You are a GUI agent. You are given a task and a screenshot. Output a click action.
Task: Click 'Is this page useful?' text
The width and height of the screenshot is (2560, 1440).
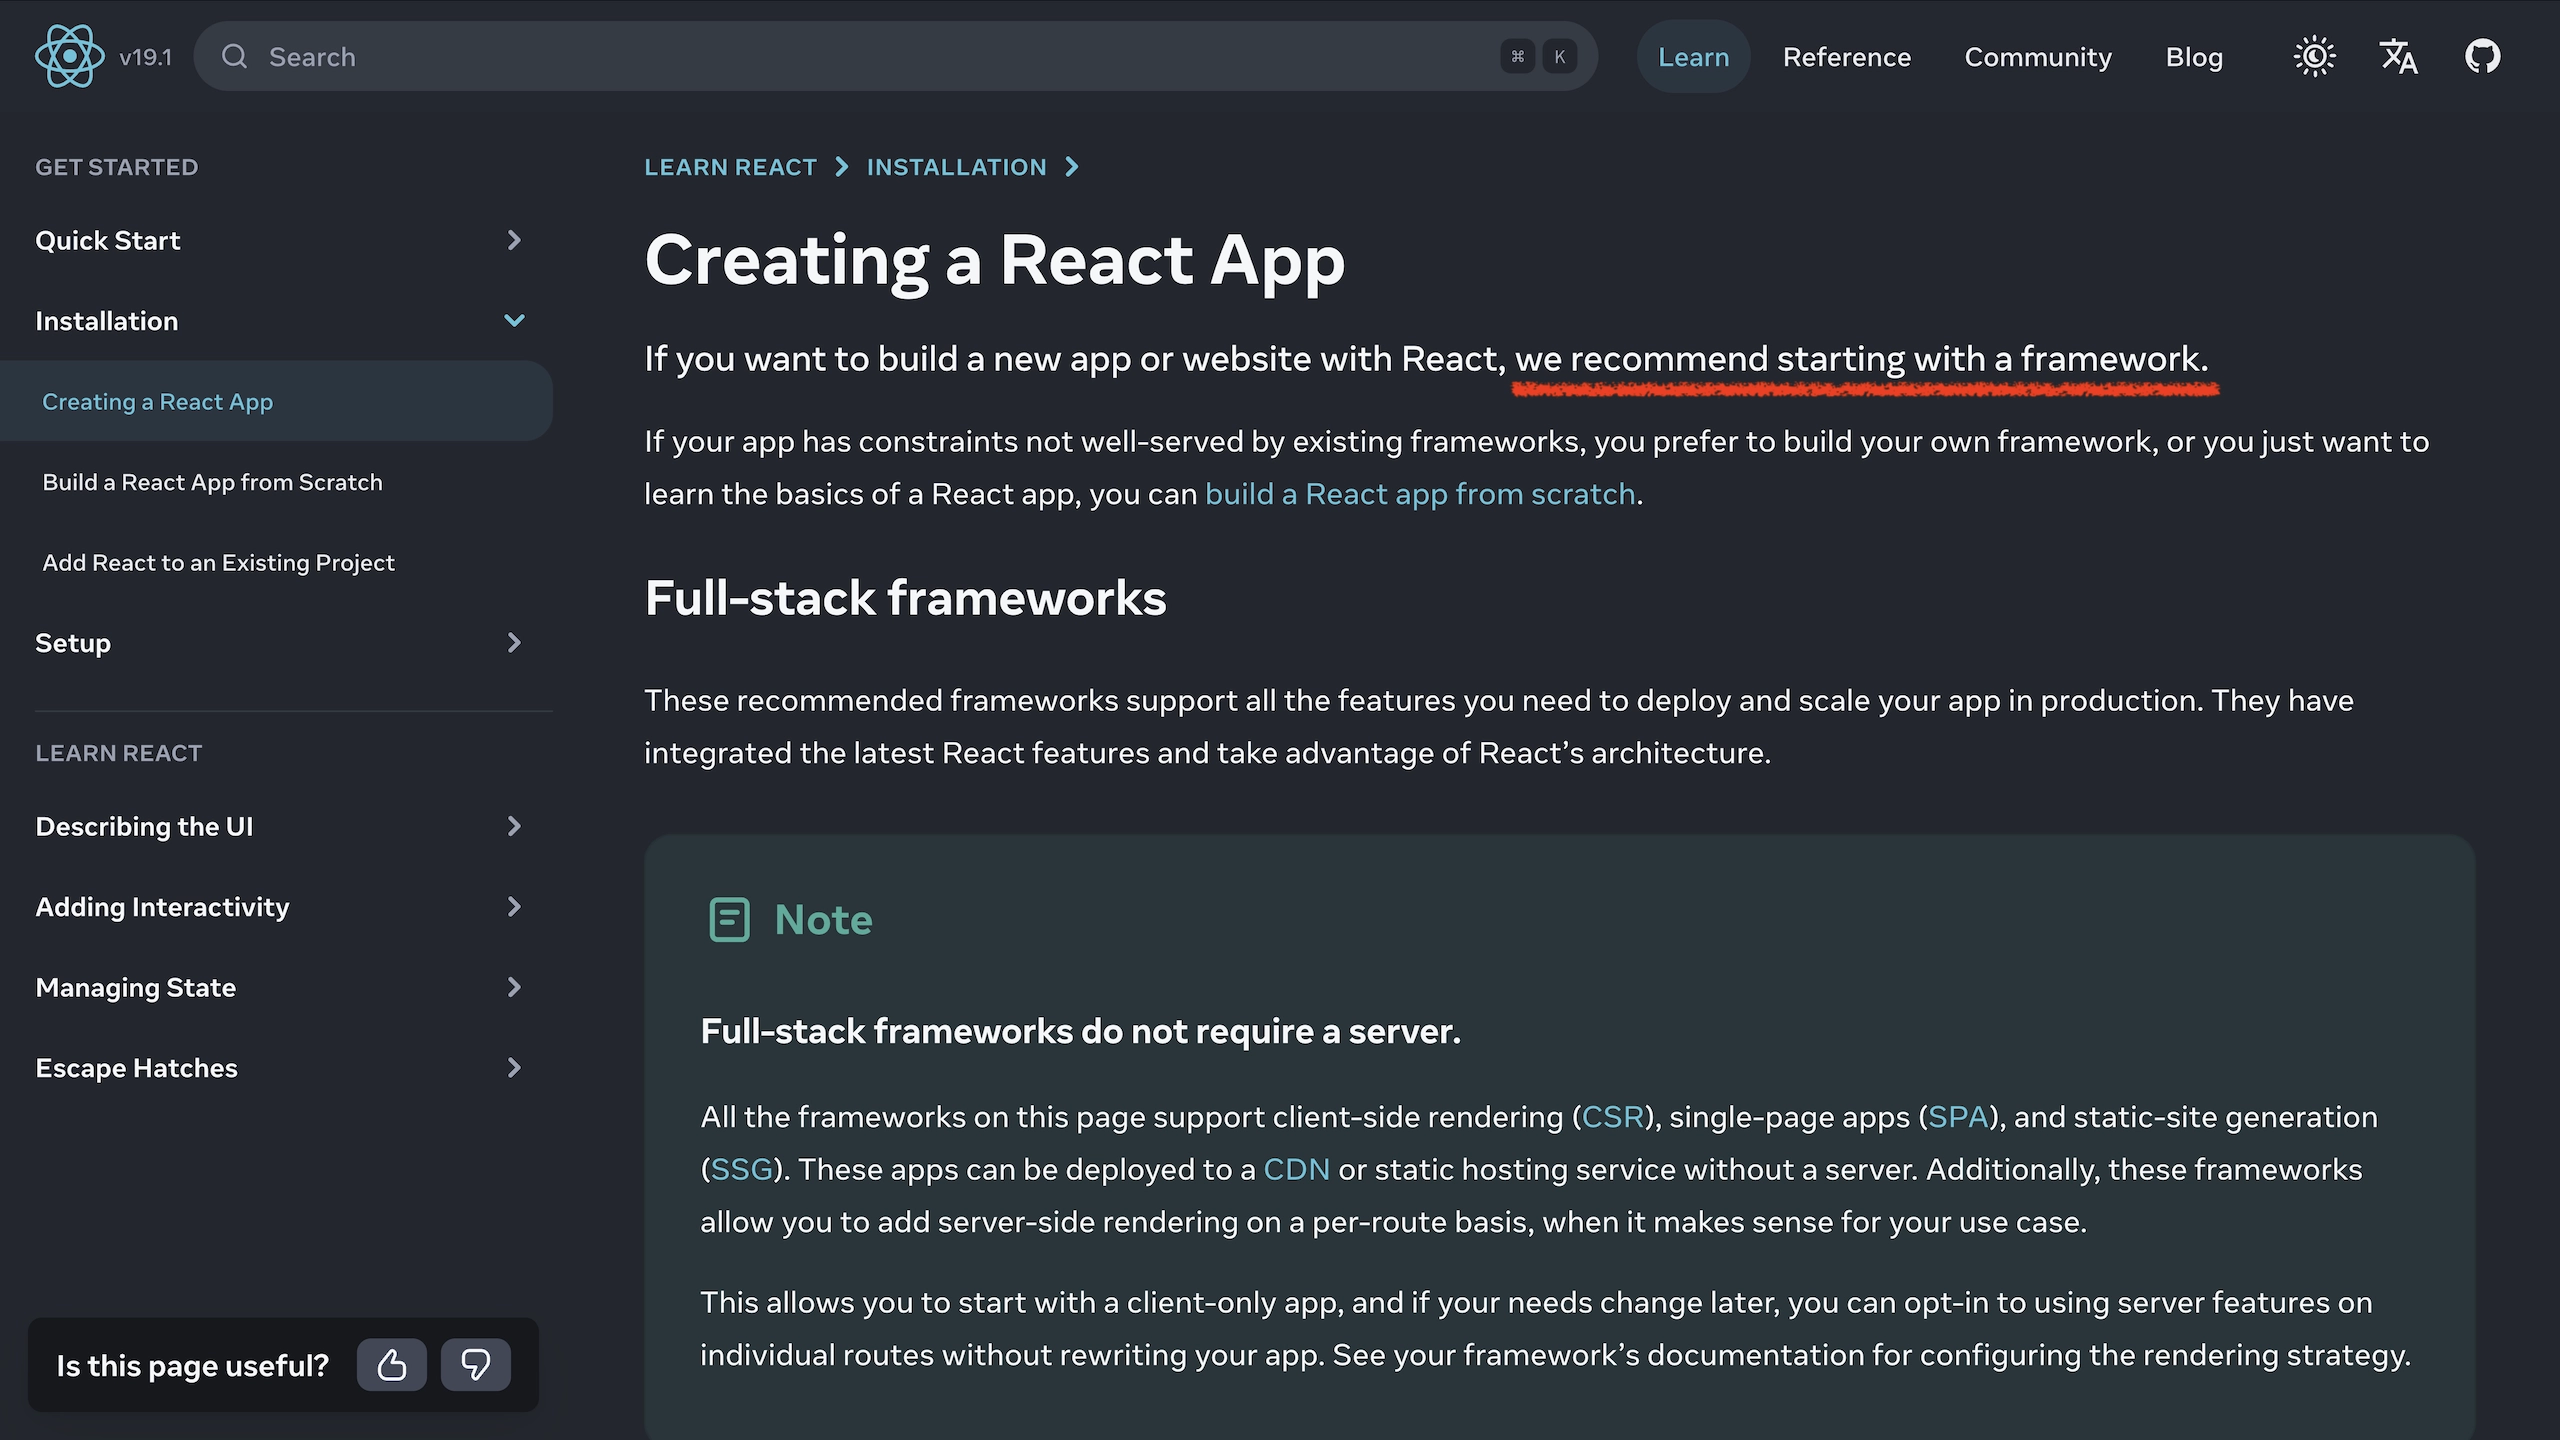point(192,1365)
